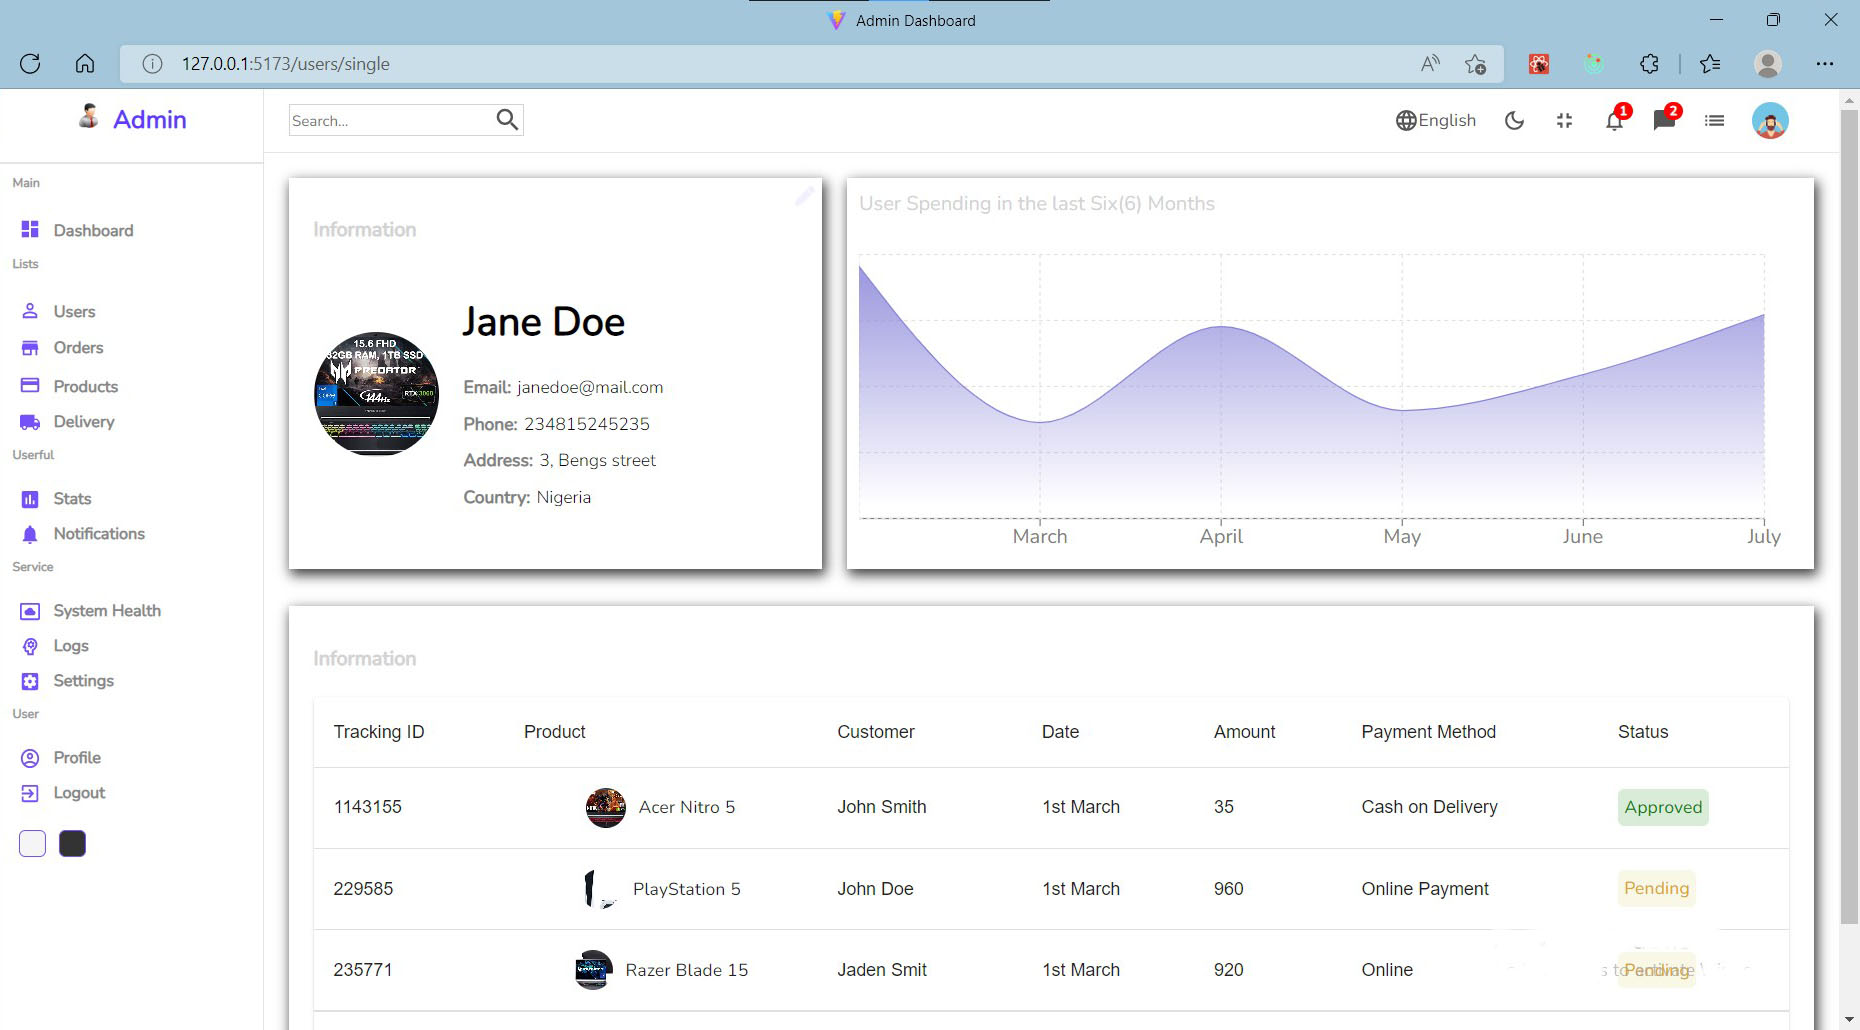Click the search magnifier icon
The width and height of the screenshot is (1860, 1030).
click(507, 120)
